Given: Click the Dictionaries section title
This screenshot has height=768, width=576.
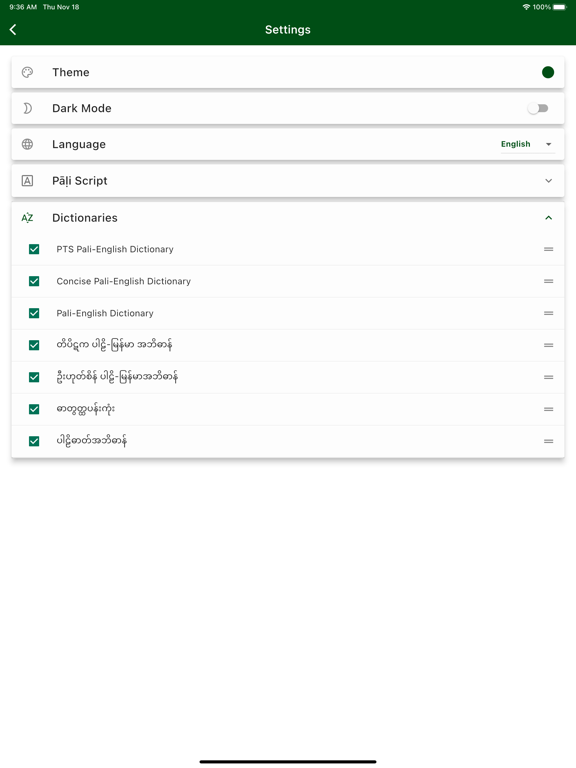Looking at the screenshot, I should 85,217.
